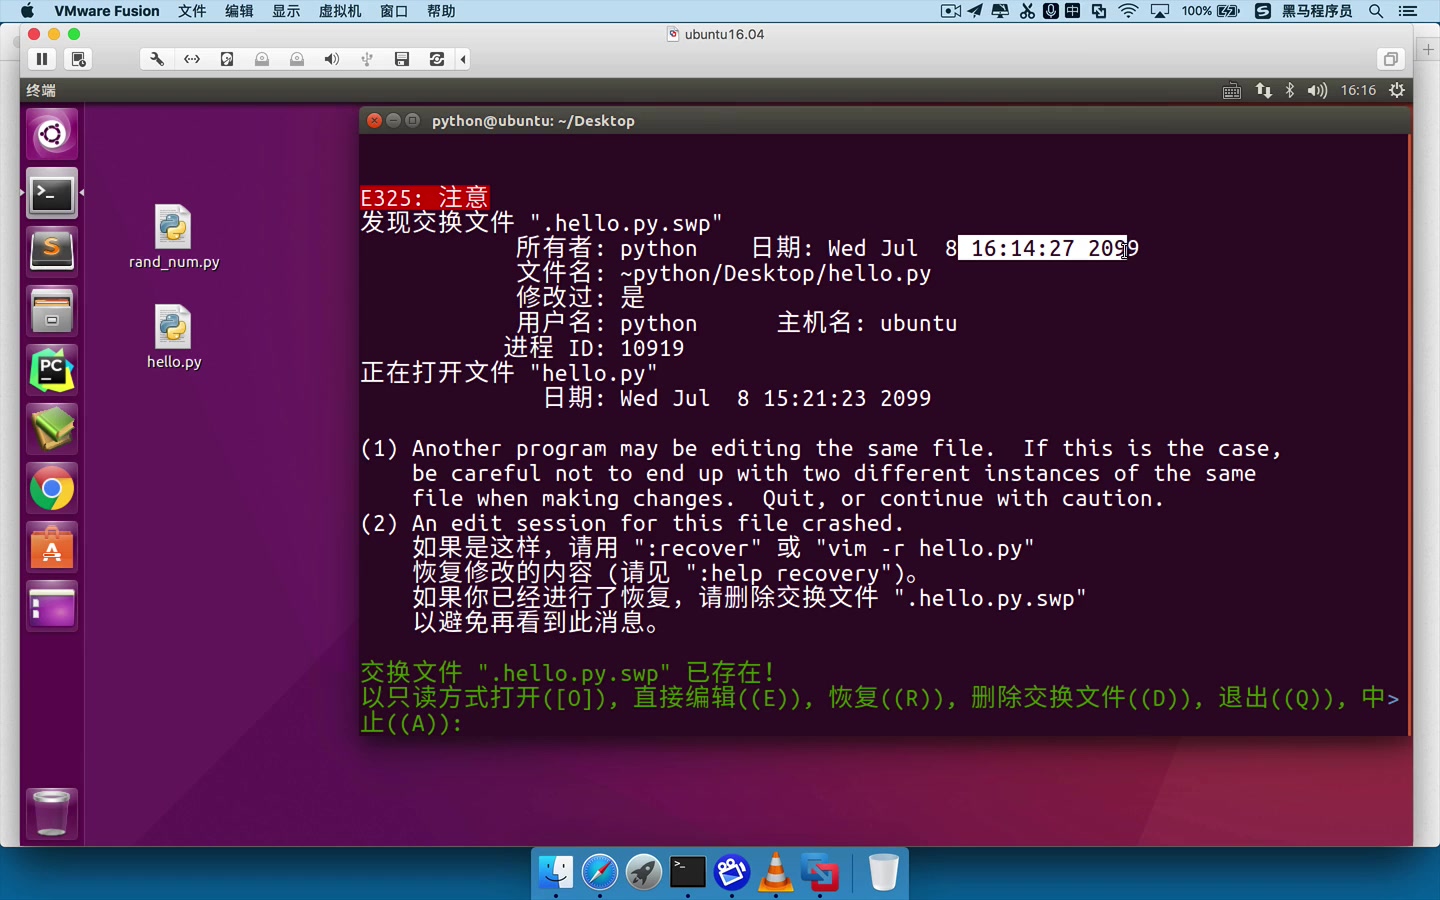
Task: Click the USB devices icon in VMware toolbar
Action: (x=366, y=59)
